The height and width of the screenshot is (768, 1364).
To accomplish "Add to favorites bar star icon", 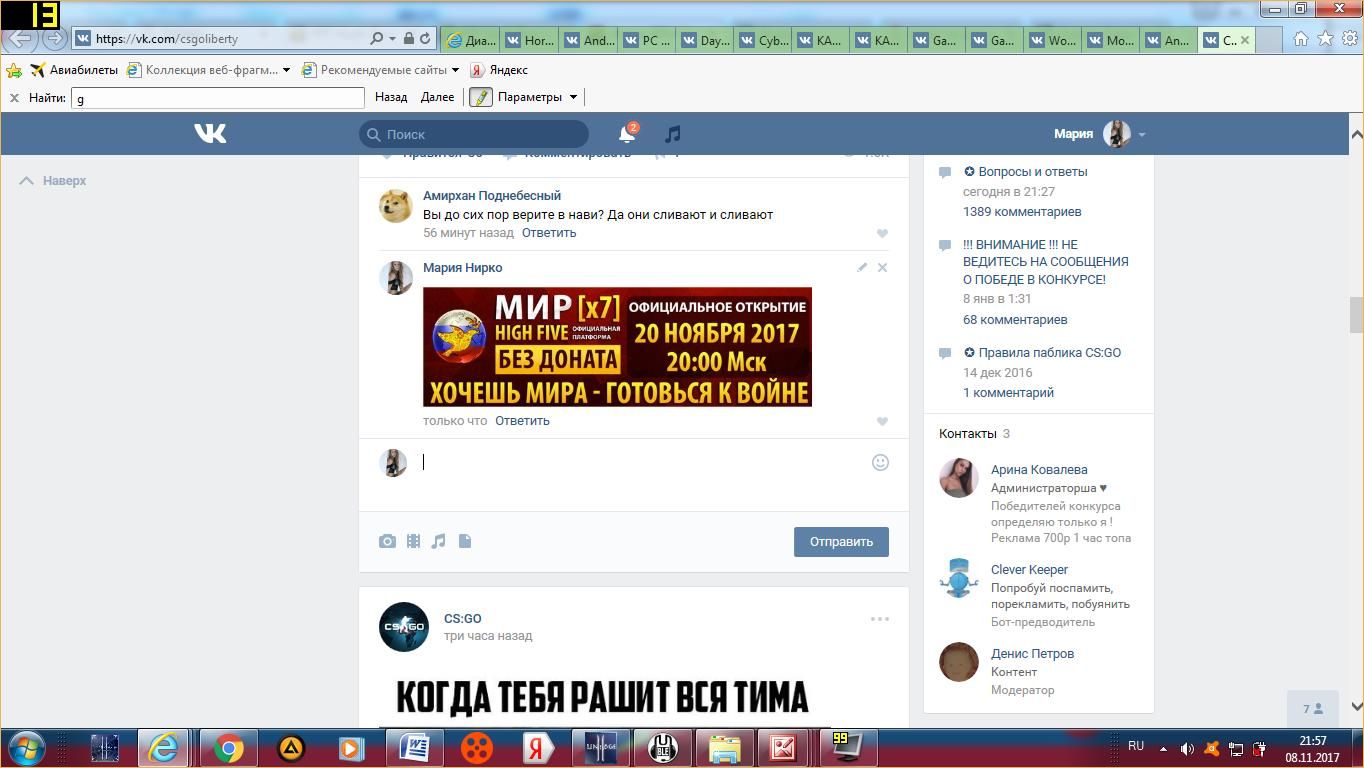I will pyautogui.click(x=14, y=70).
